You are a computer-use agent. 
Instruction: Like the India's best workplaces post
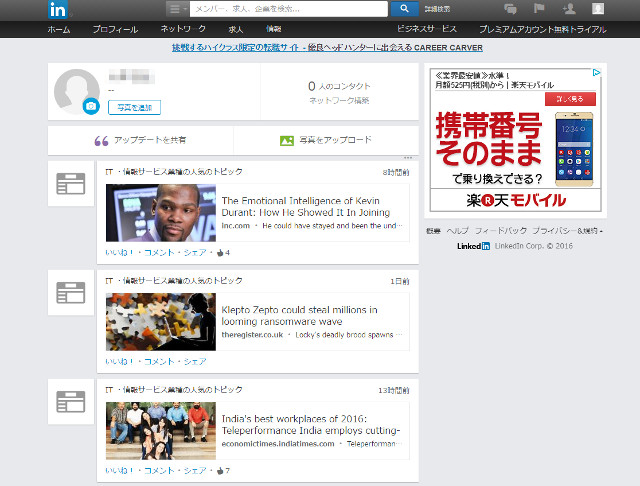click(x=119, y=470)
